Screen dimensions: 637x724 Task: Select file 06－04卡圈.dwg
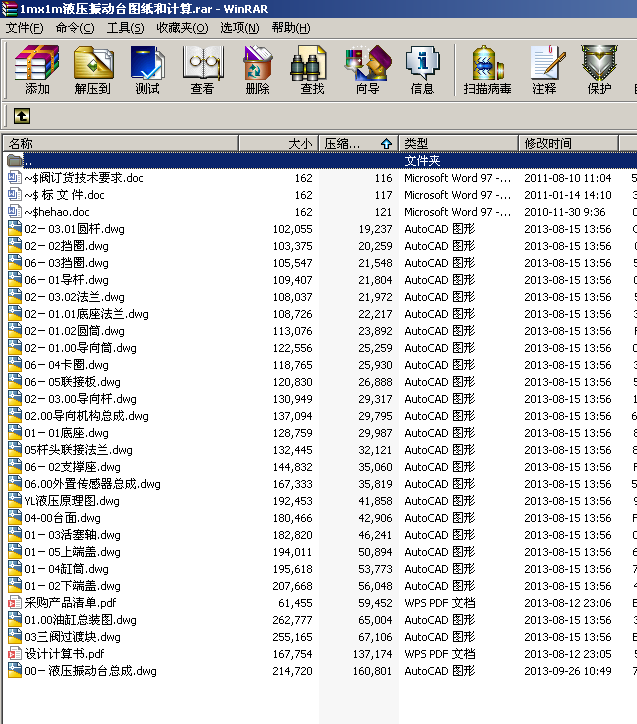[x=66, y=365]
